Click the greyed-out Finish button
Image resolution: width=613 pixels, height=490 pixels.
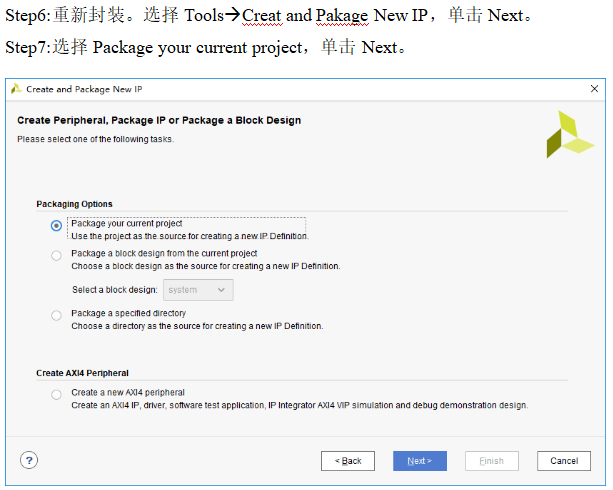click(x=492, y=461)
